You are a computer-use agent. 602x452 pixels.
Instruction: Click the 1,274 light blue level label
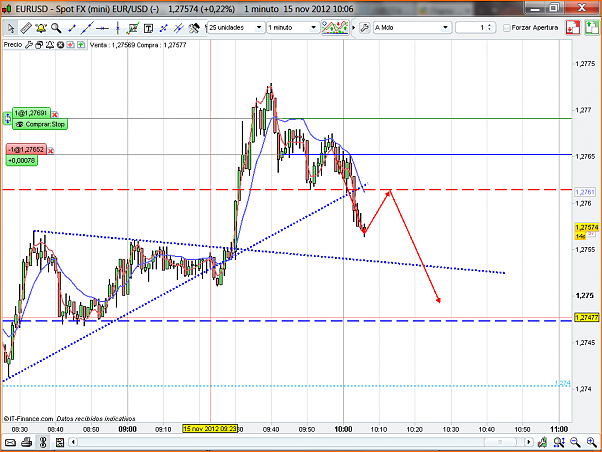click(x=563, y=383)
